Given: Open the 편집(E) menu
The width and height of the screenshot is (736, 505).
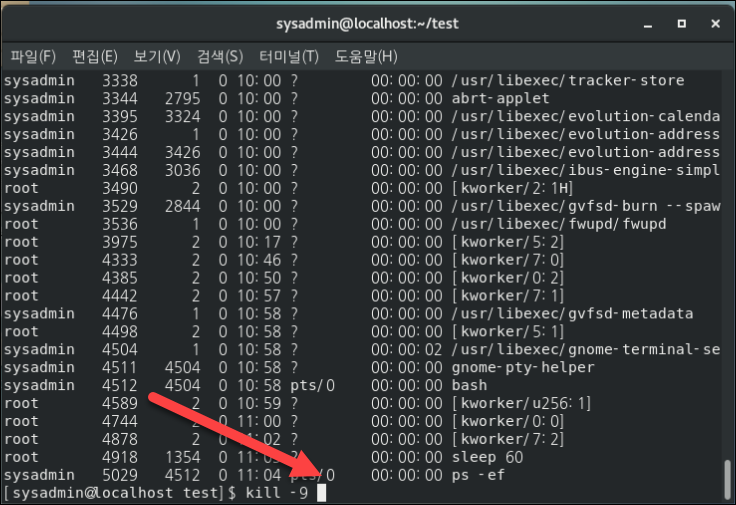Looking at the screenshot, I should pos(95,57).
